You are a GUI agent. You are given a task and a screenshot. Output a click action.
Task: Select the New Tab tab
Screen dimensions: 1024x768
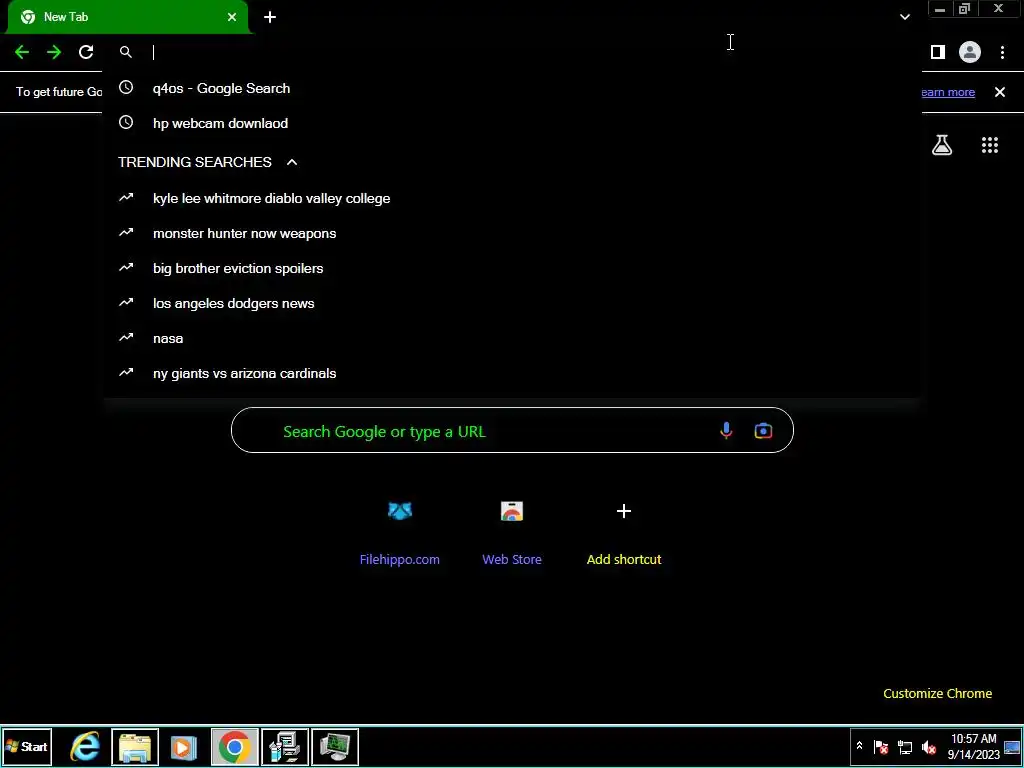[127, 17]
